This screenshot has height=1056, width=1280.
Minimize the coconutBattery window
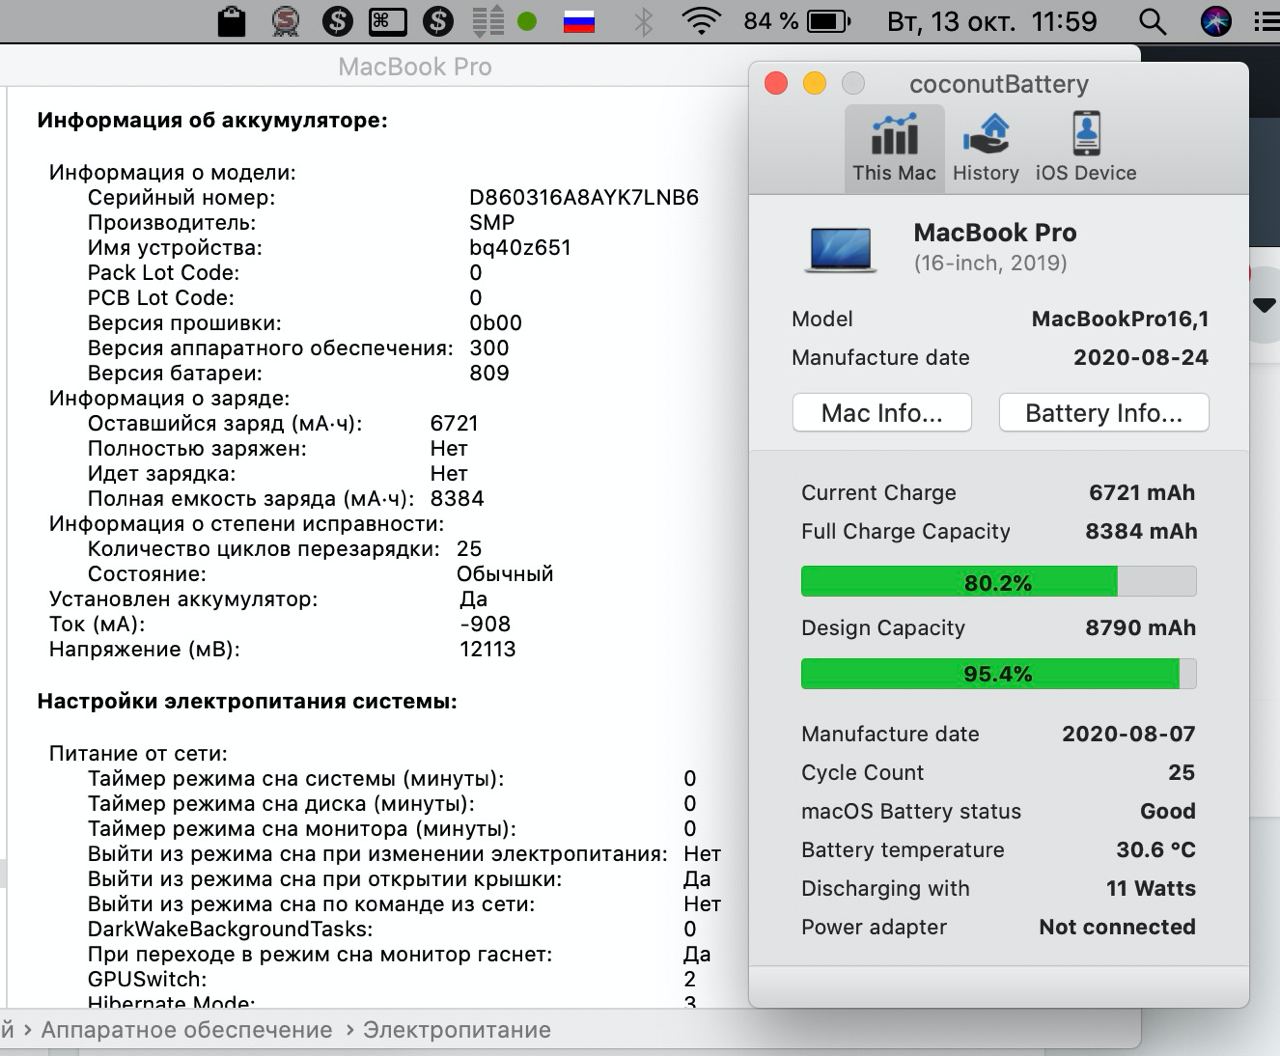pyautogui.click(x=815, y=84)
